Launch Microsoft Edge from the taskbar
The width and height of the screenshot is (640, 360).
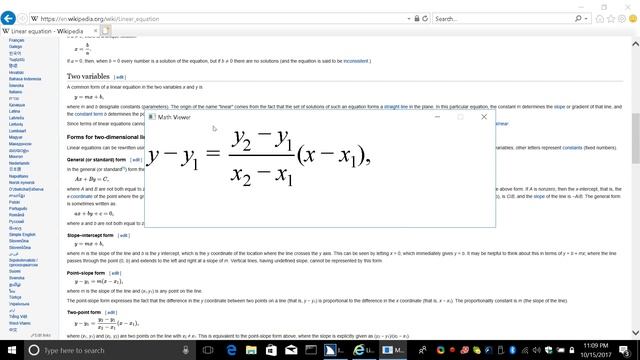tap(231, 350)
